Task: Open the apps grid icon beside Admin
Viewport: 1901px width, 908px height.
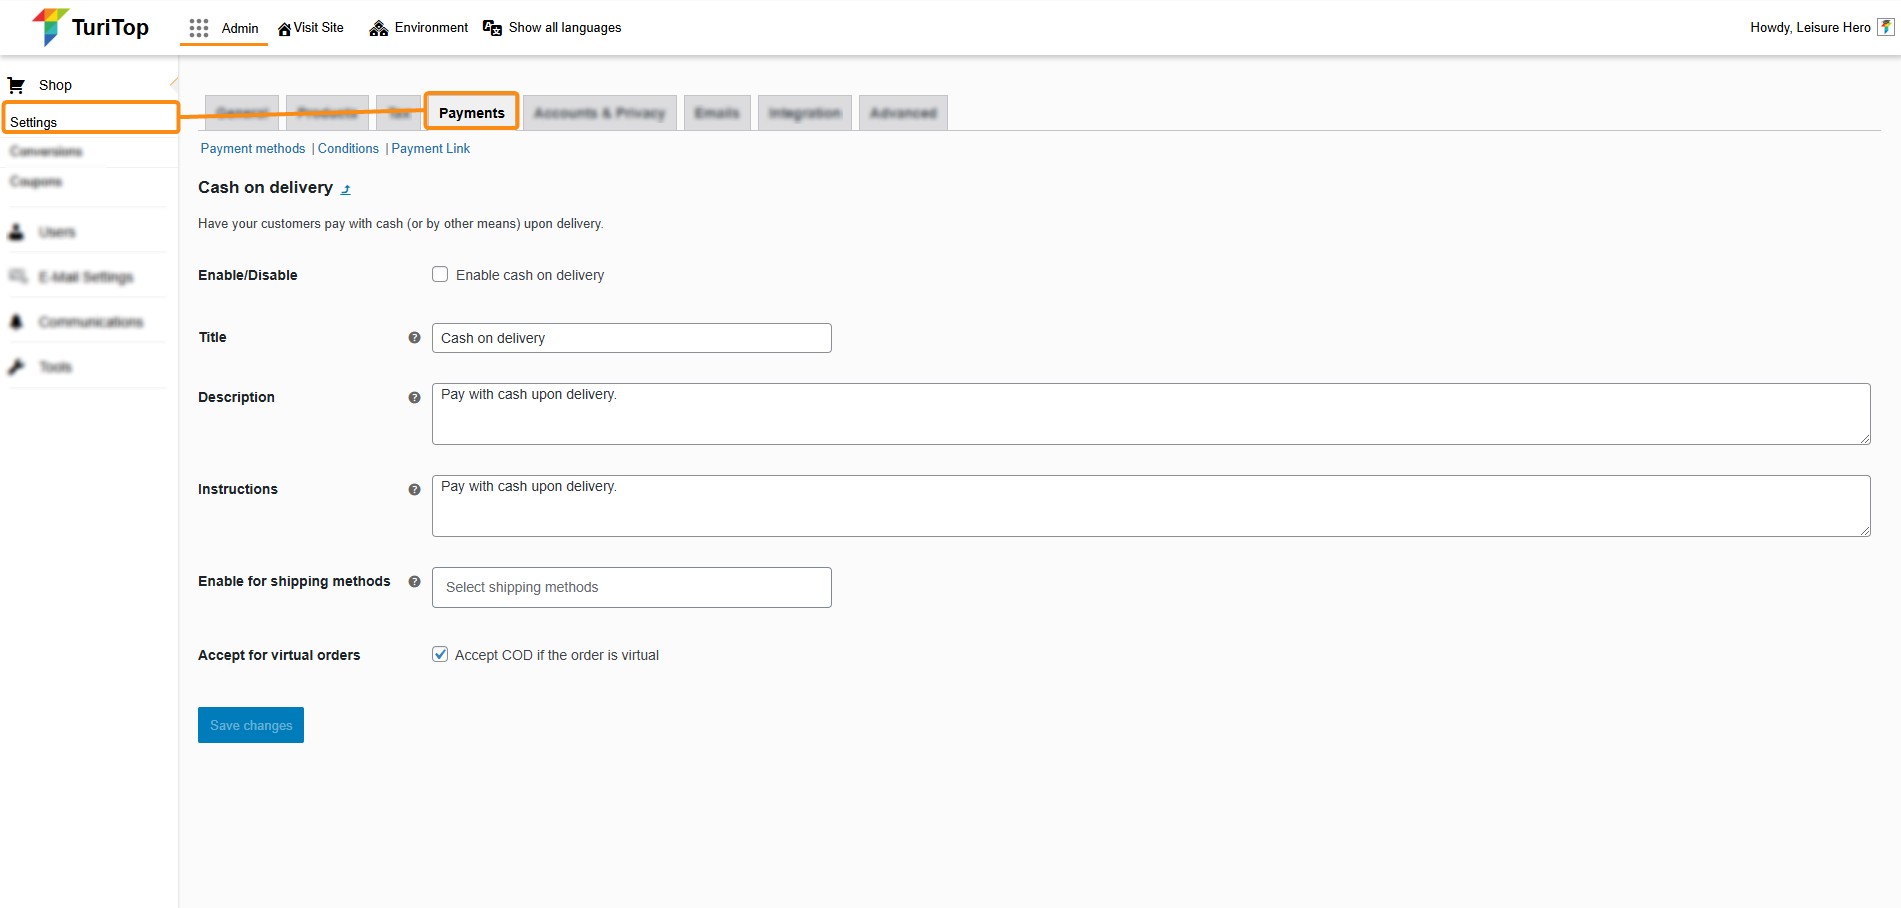Action: point(199,28)
